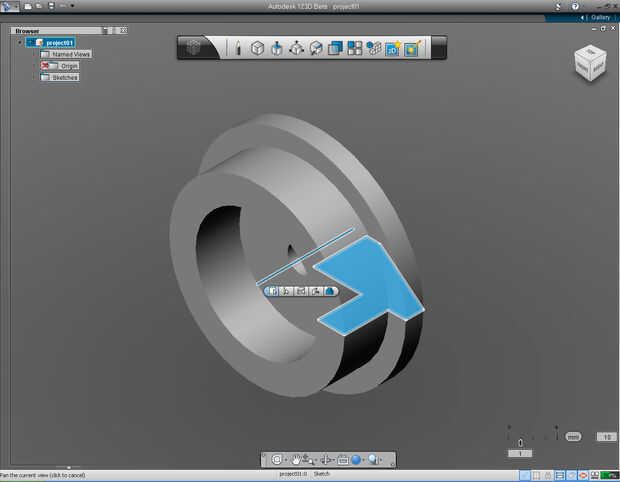Screen dimensions: 620x482
Task: Click the magnifier sphere icon in navigation bar
Action: [x=373, y=459]
